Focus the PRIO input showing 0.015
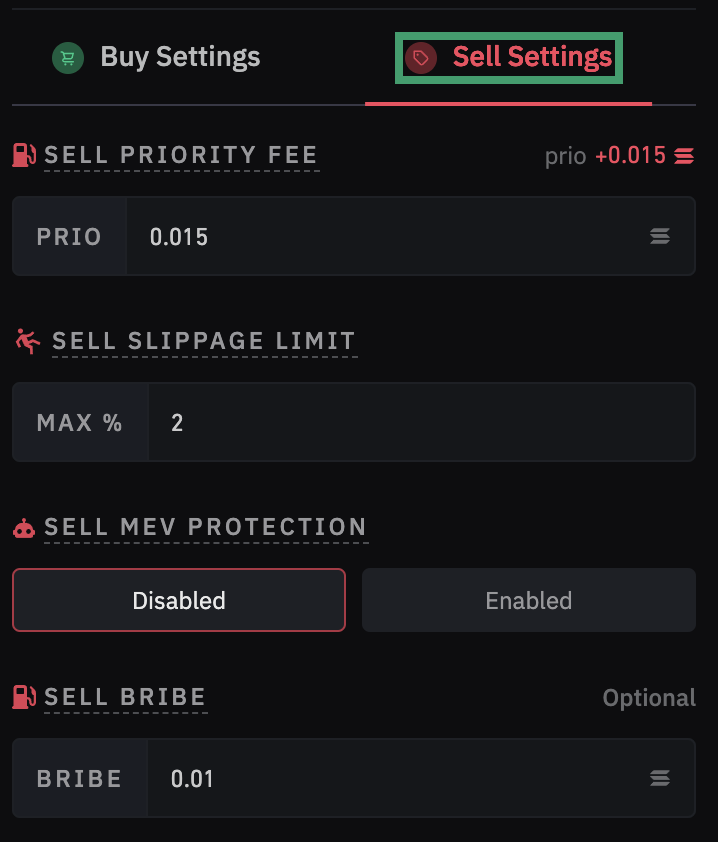 390,236
